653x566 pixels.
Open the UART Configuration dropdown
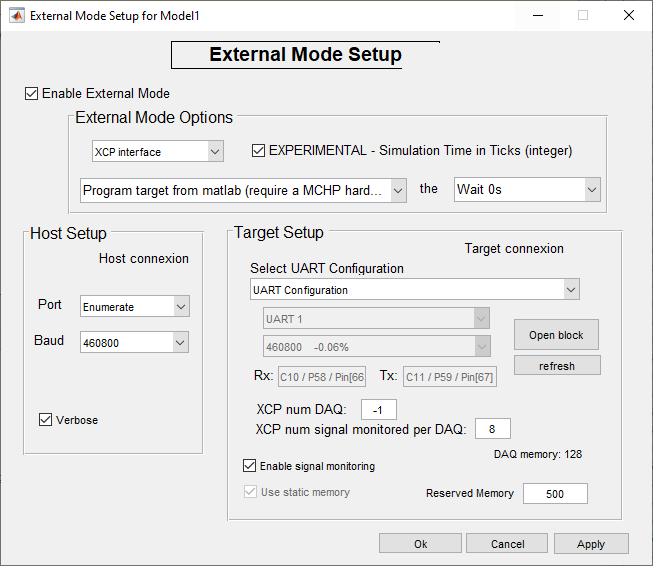pos(415,290)
